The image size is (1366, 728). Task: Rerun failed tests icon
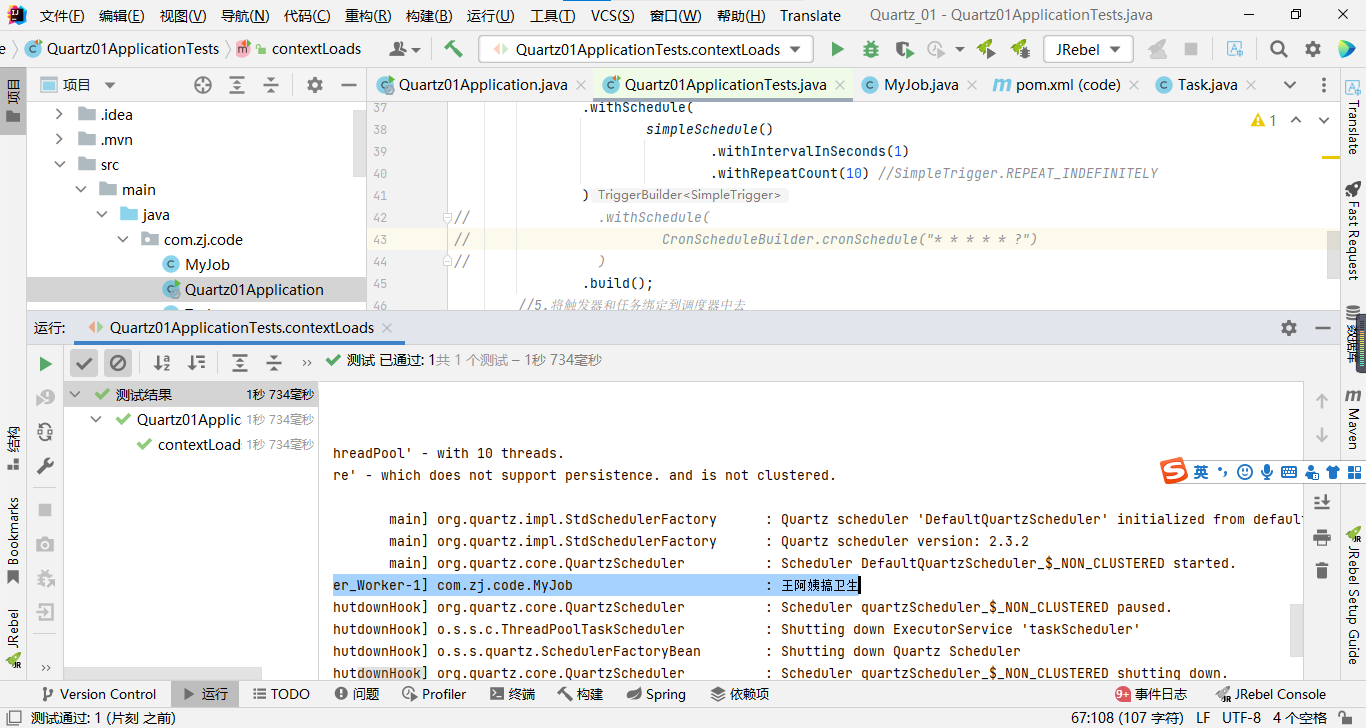[x=45, y=398]
